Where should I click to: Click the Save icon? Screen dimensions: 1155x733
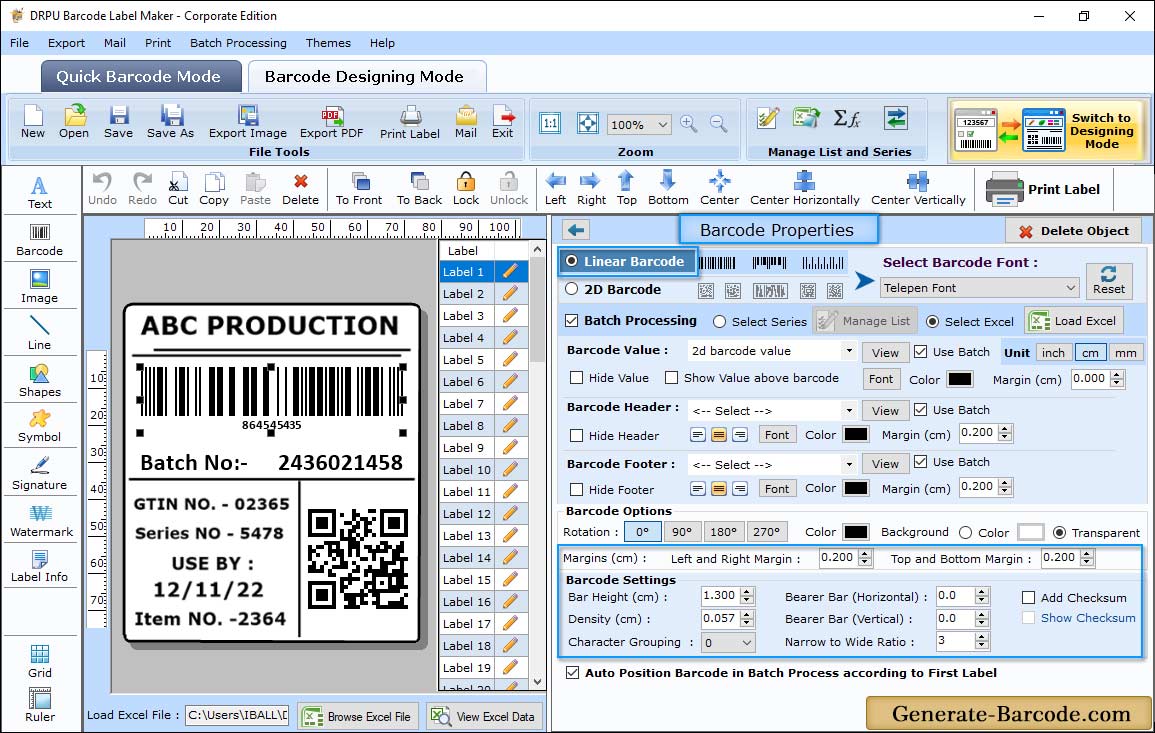click(x=118, y=122)
